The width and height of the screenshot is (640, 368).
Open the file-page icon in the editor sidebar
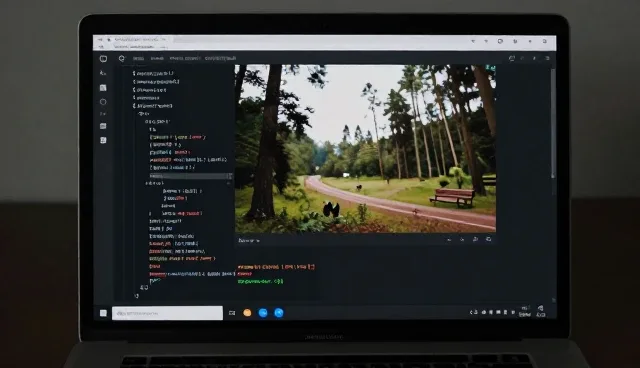pyautogui.click(x=103, y=88)
